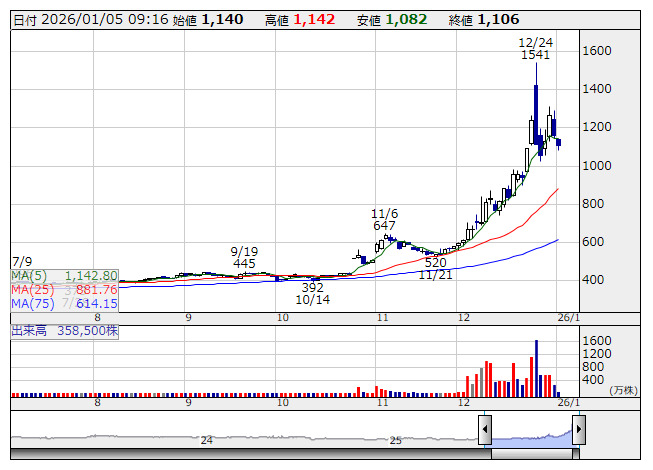Click the 終値 1,106 value in header

point(498,19)
